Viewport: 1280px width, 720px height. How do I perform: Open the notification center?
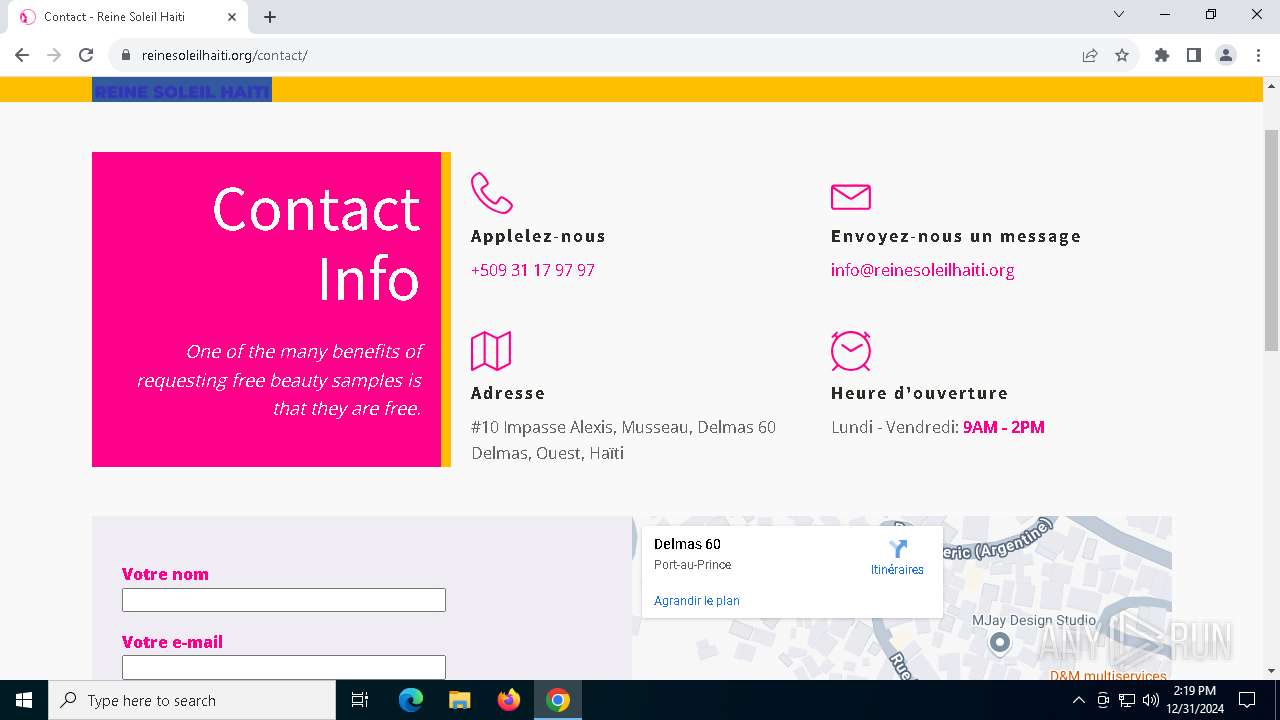click(1247, 700)
